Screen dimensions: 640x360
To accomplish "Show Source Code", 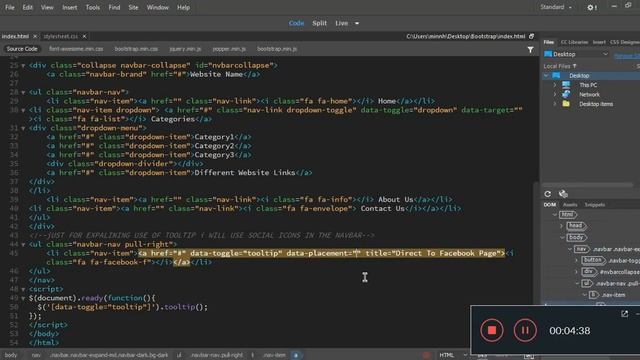I will (x=22, y=49).
